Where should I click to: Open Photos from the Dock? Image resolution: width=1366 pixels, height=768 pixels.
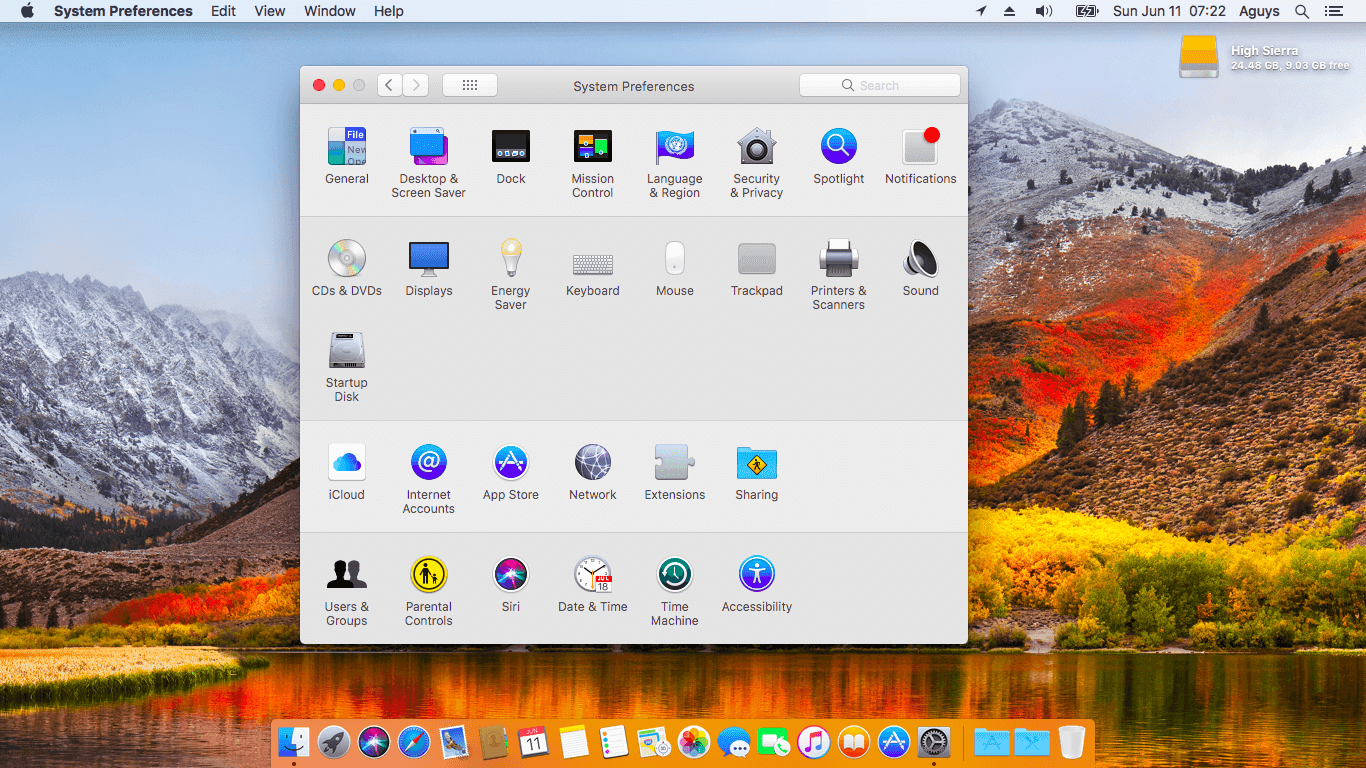[x=694, y=742]
